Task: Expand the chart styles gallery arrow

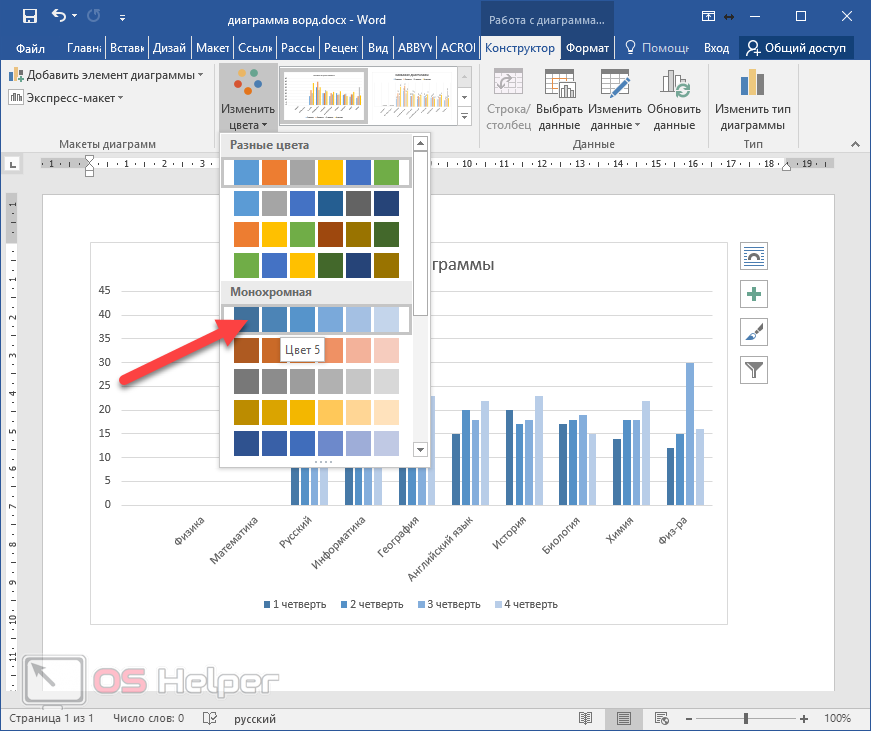Action: [x=465, y=118]
